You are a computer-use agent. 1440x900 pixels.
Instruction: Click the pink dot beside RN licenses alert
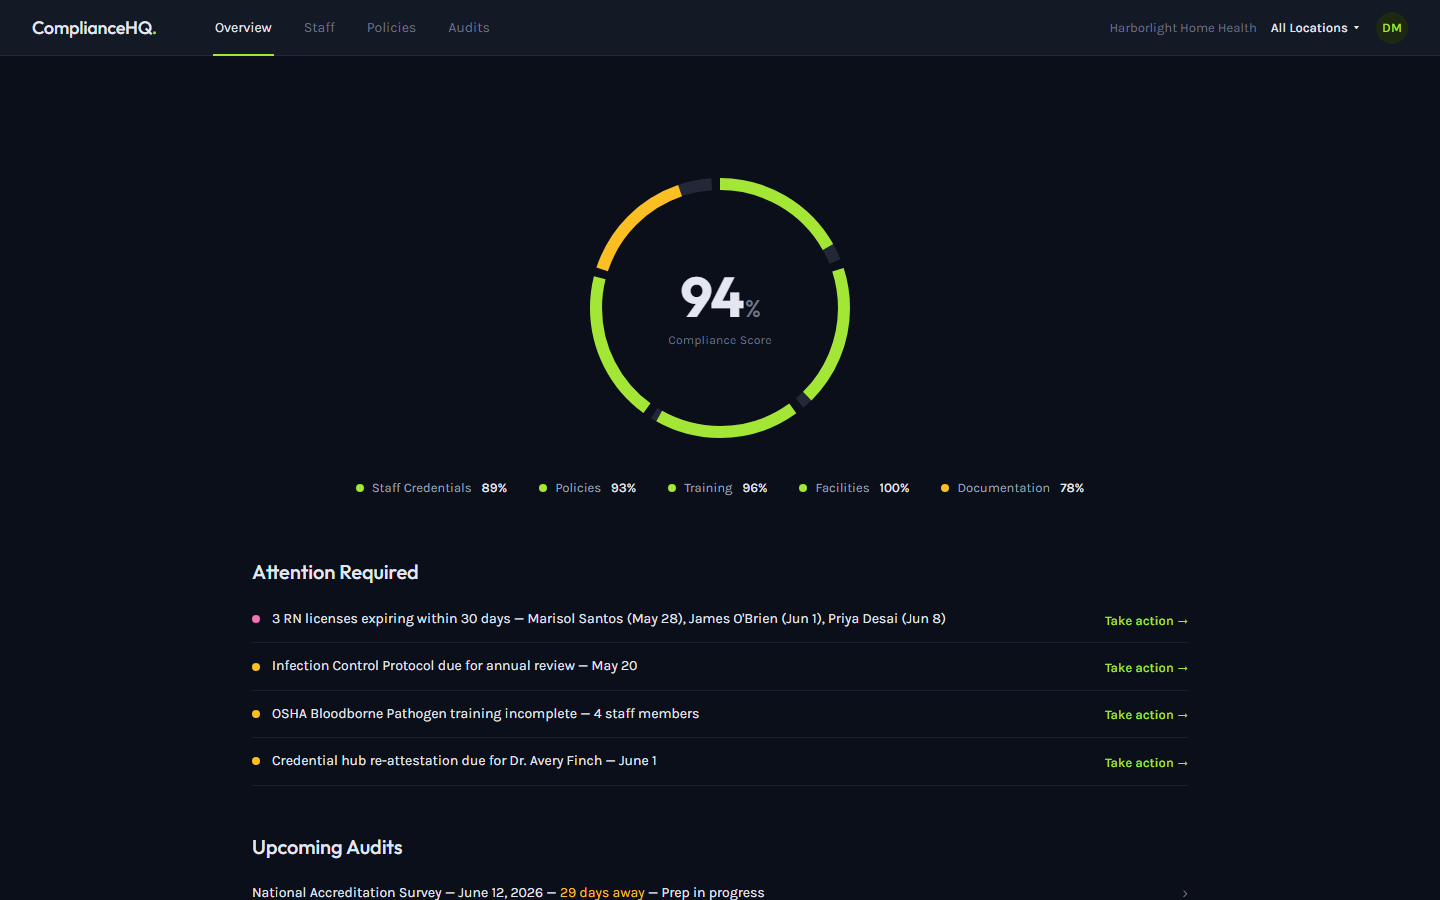(x=256, y=619)
